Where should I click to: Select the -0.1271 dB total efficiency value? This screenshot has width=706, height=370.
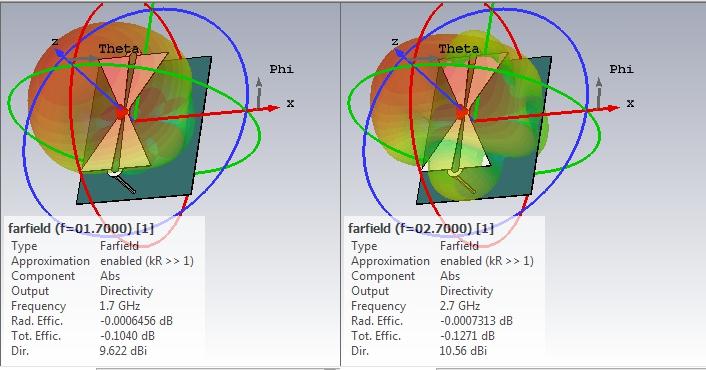467,336
